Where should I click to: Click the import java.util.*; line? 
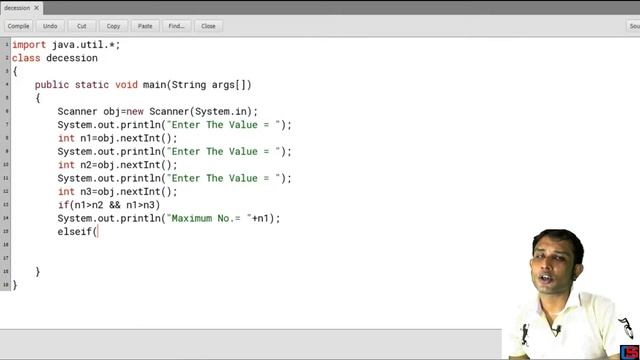(66, 44)
